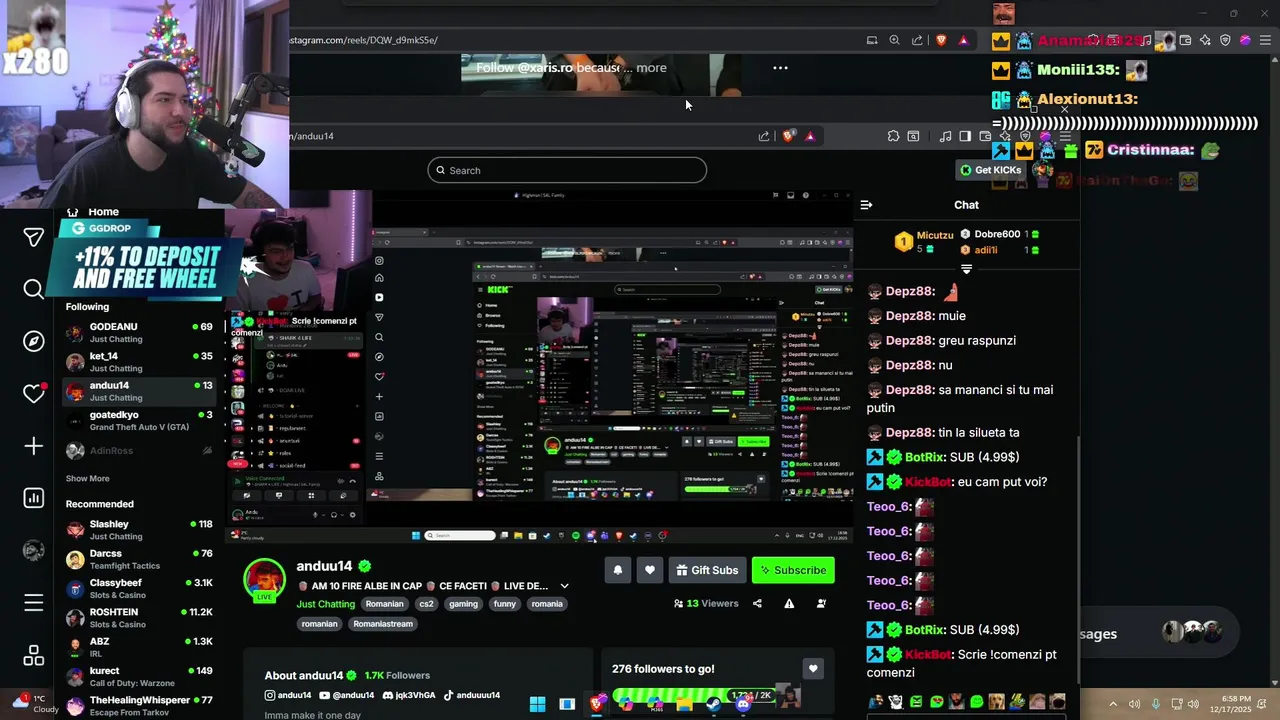Expand chat leaderboard chevron under Micutzu

tap(966, 269)
